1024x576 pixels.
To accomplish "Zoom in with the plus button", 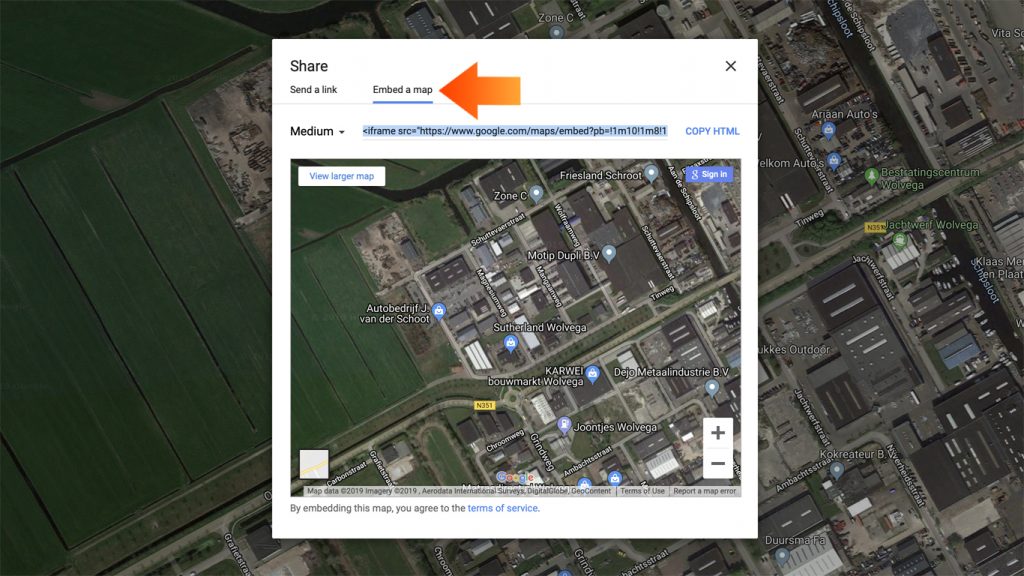I will click(x=718, y=432).
